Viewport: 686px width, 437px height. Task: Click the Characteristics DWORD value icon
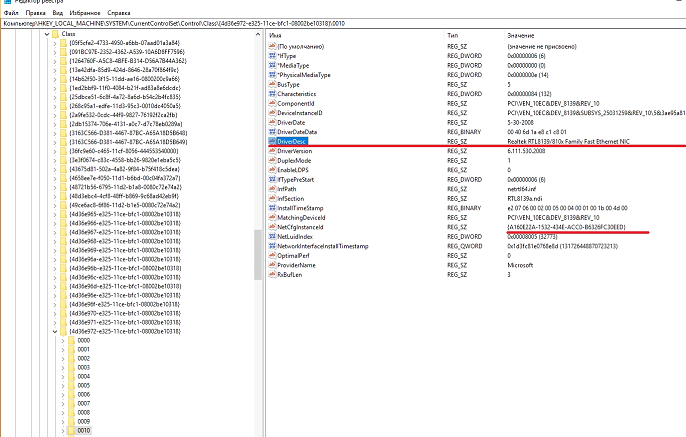pyautogui.click(x=271, y=92)
